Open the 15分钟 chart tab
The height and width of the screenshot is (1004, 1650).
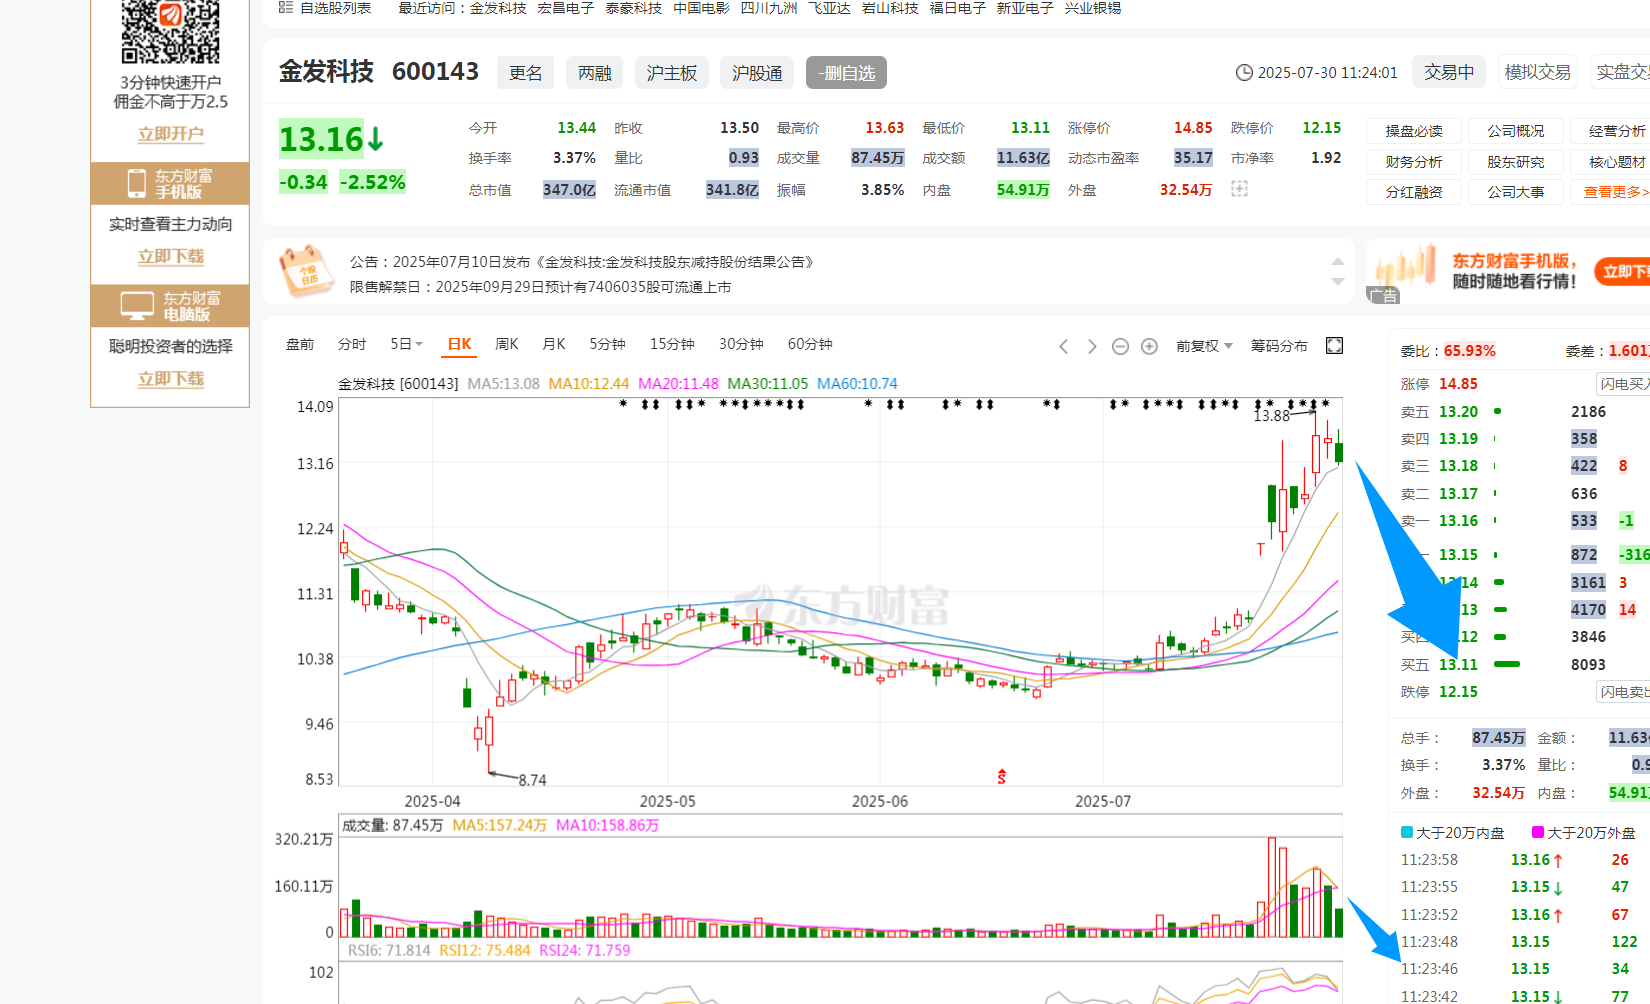[672, 344]
